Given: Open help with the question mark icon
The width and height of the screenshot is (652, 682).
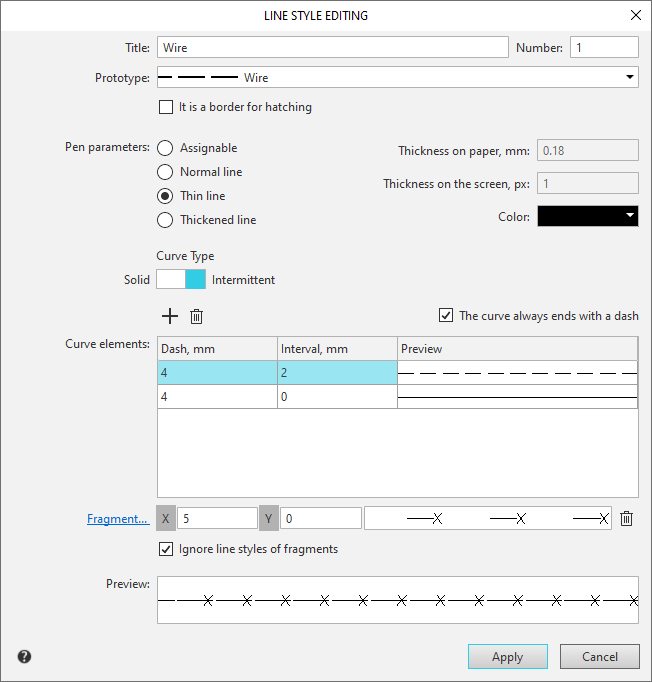Looking at the screenshot, I should (24, 657).
